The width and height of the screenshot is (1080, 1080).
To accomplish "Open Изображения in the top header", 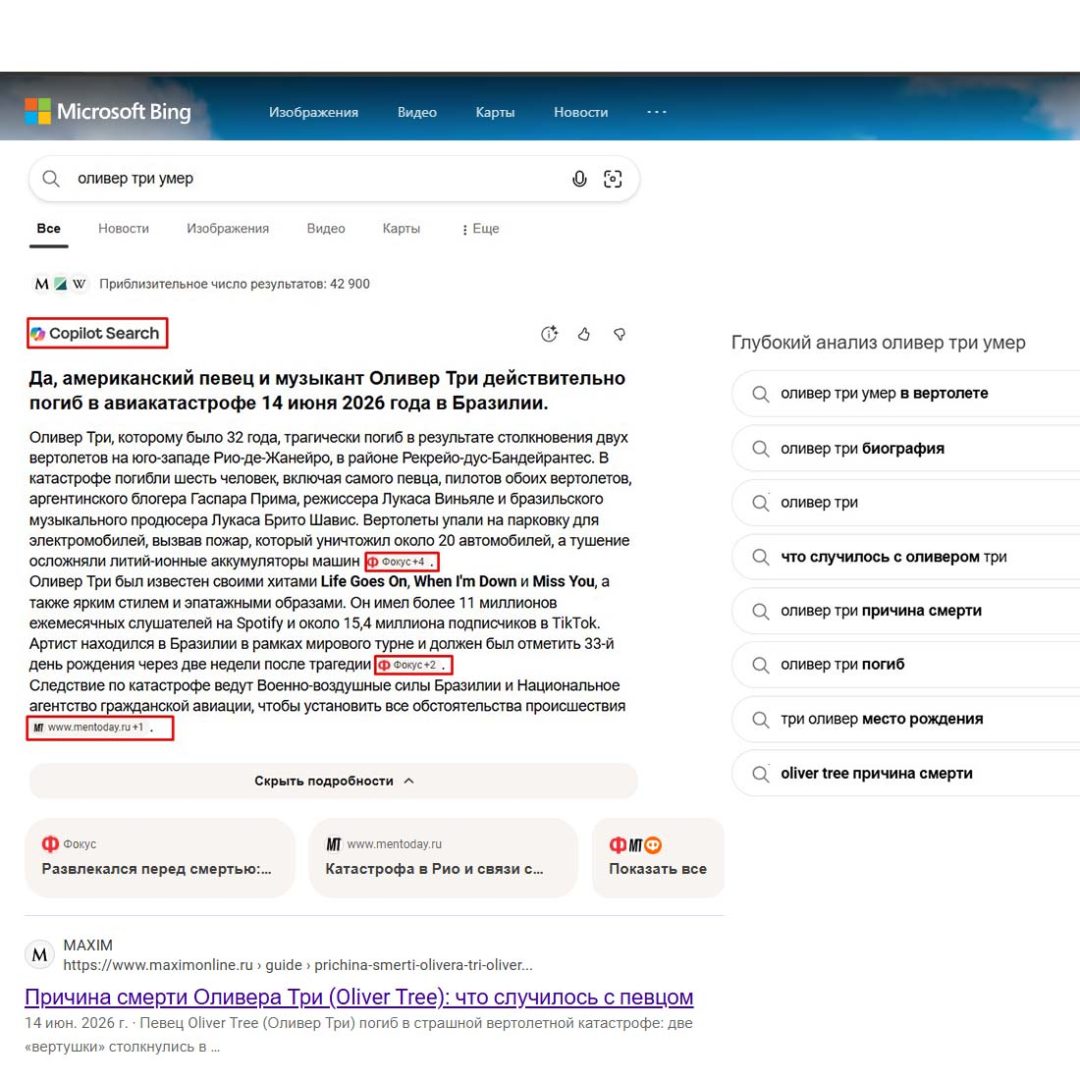I will click(x=313, y=112).
